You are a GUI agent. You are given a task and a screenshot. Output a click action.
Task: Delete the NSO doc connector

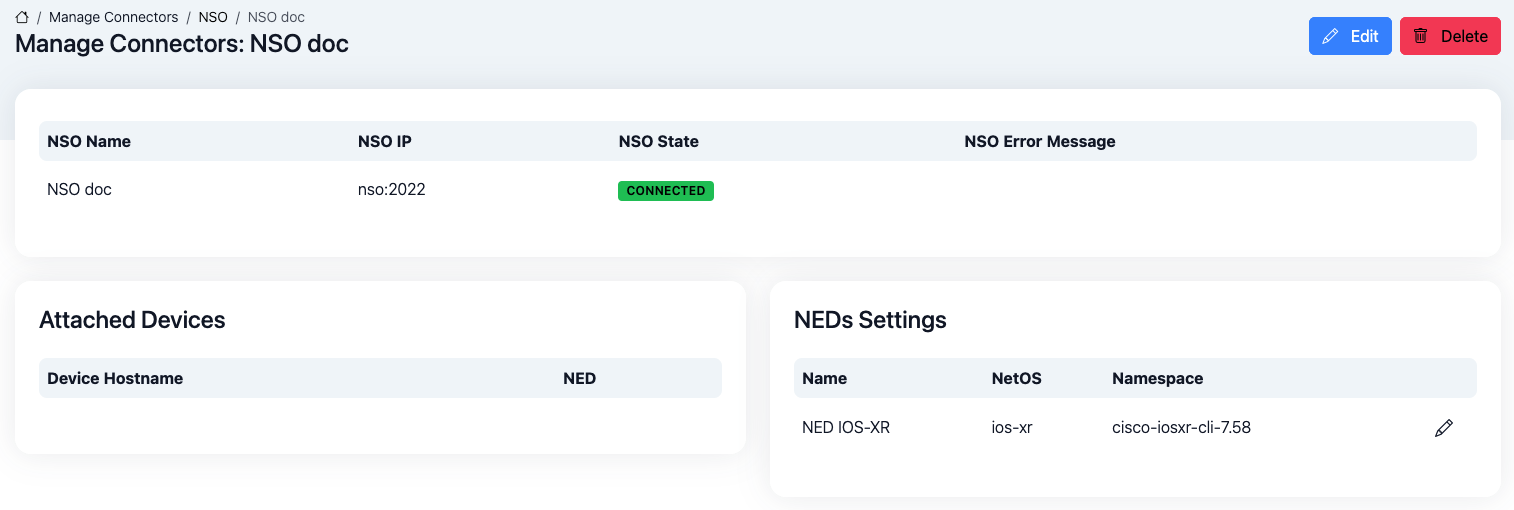1449,36
